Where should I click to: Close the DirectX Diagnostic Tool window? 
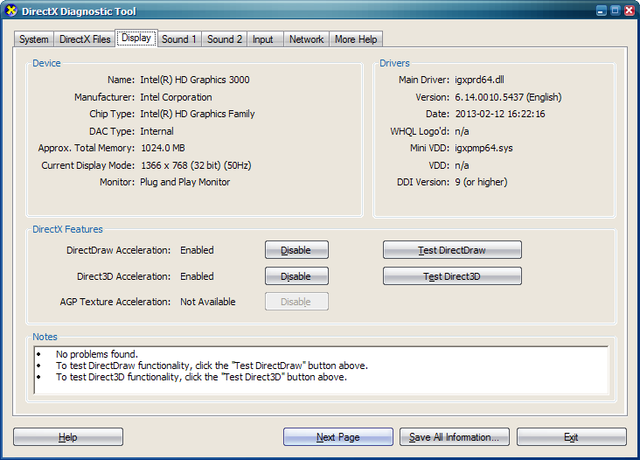point(629,11)
